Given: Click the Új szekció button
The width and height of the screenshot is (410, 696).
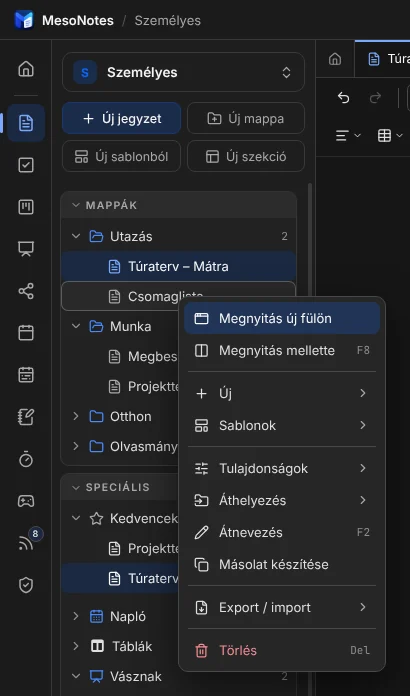Looking at the screenshot, I should (246, 157).
